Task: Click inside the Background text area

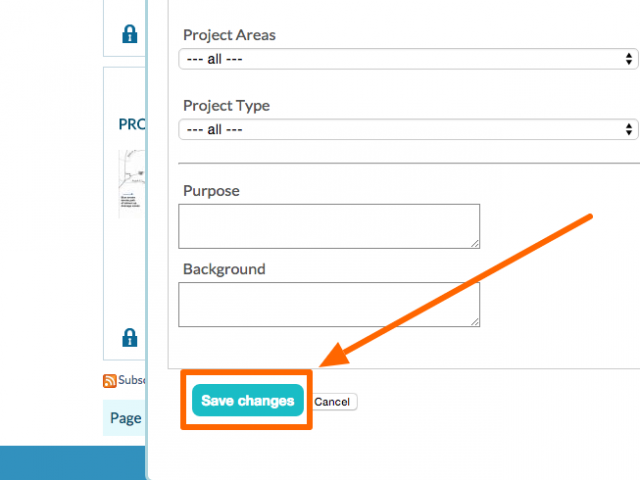Action: pyautogui.click(x=329, y=304)
